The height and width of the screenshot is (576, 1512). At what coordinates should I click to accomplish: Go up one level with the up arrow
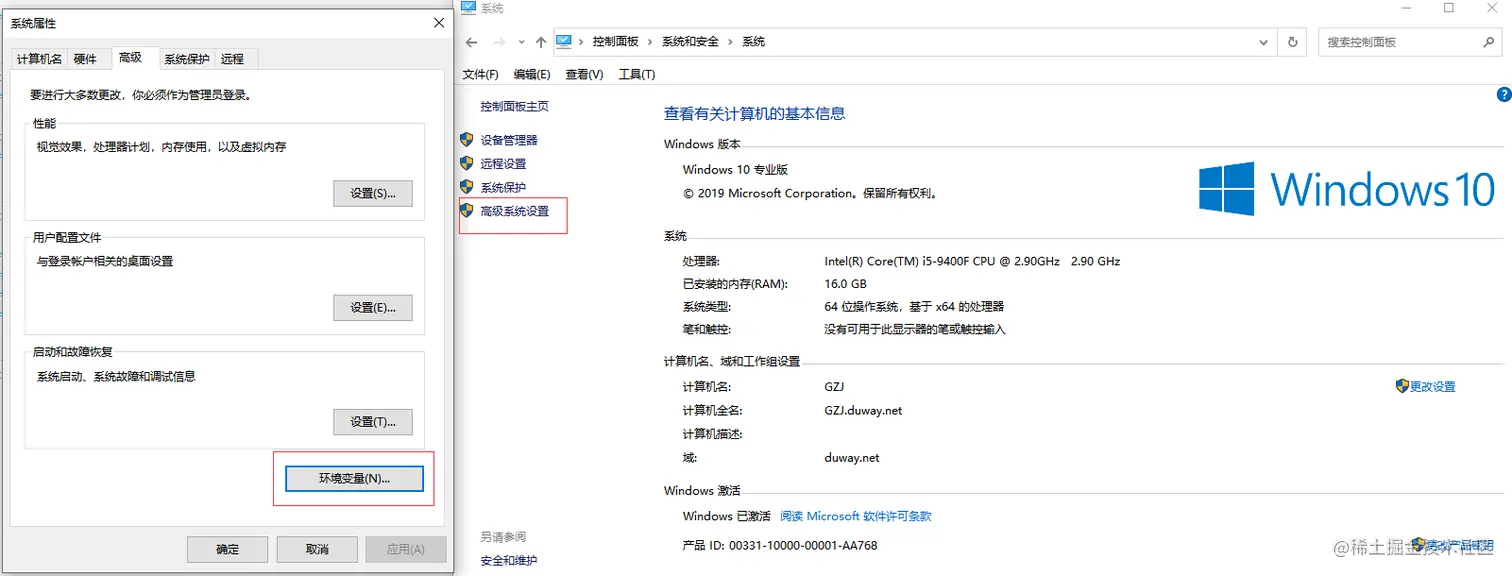point(541,42)
